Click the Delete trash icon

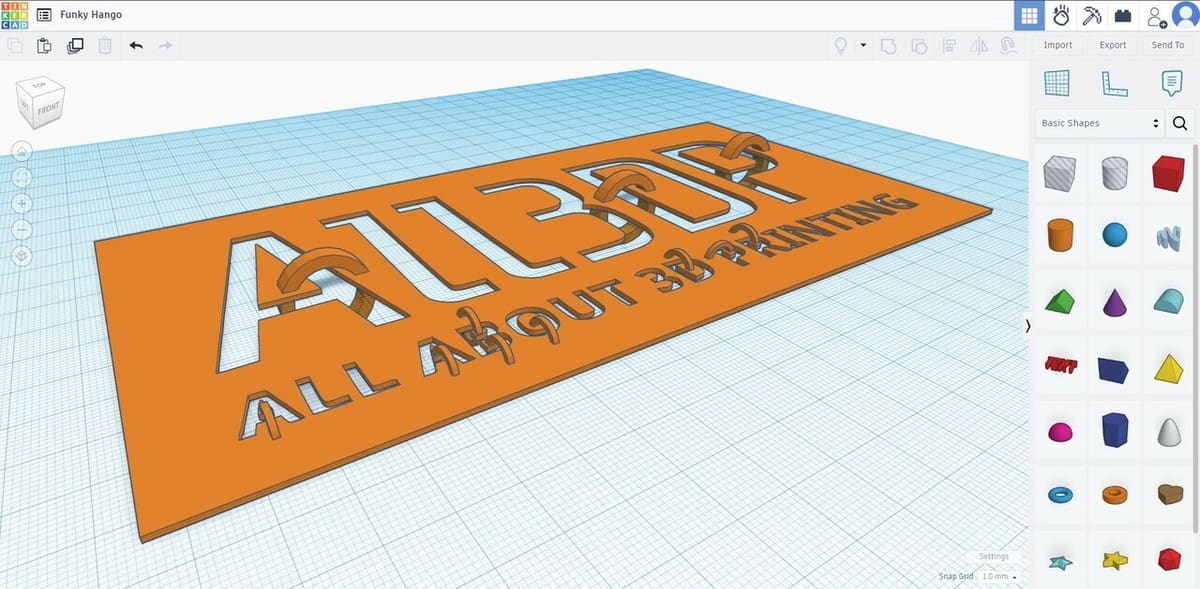click(x=105, y=45)
